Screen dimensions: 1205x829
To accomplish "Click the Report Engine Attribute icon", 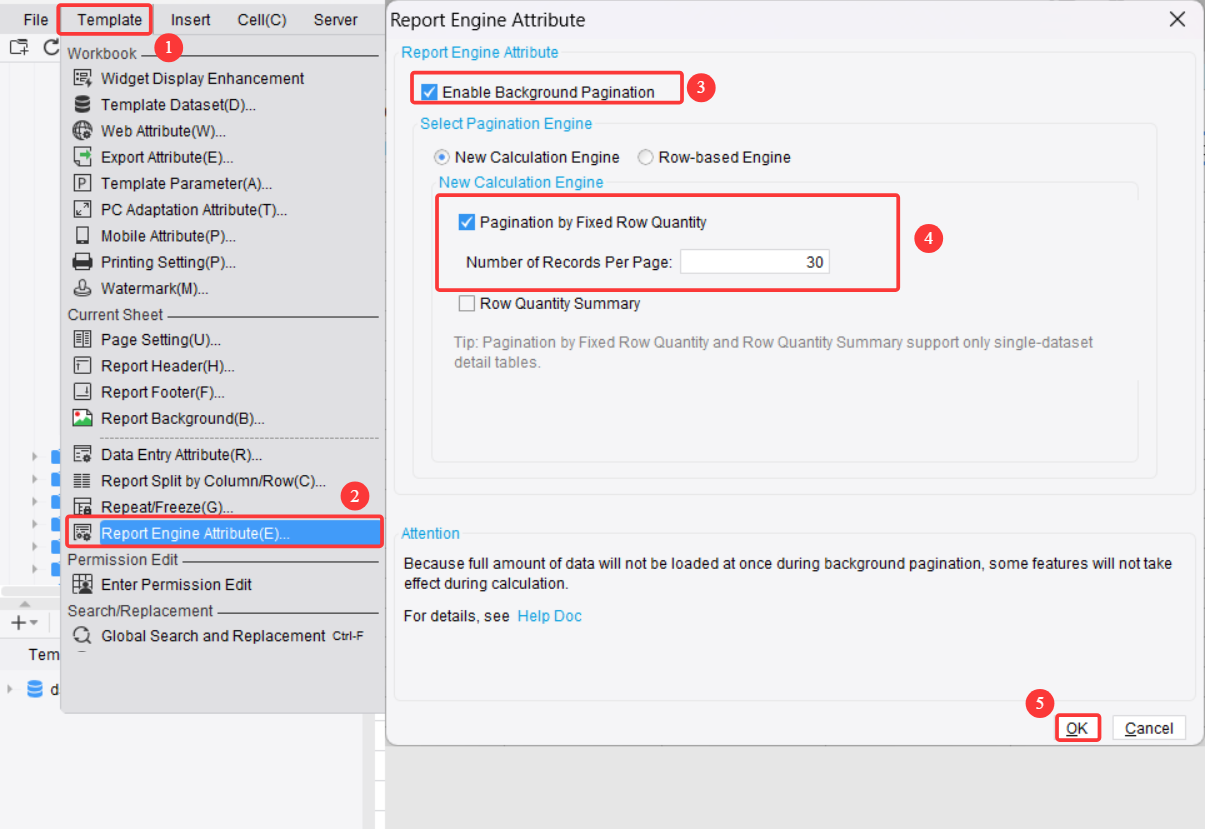I will point(83,533).
